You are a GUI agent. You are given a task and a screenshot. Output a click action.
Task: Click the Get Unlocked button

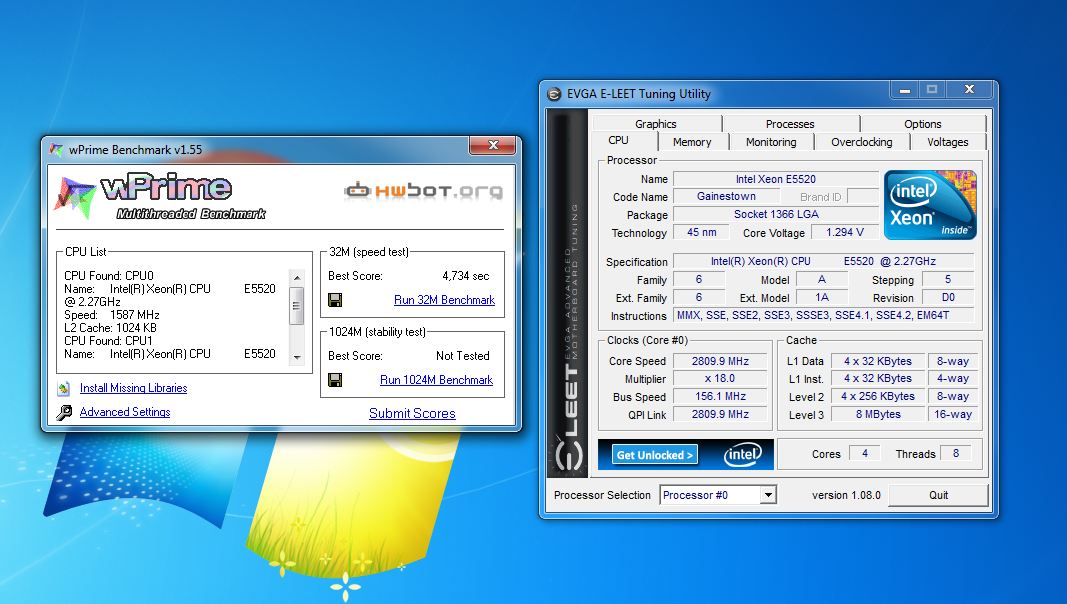(x=655, y=455)
